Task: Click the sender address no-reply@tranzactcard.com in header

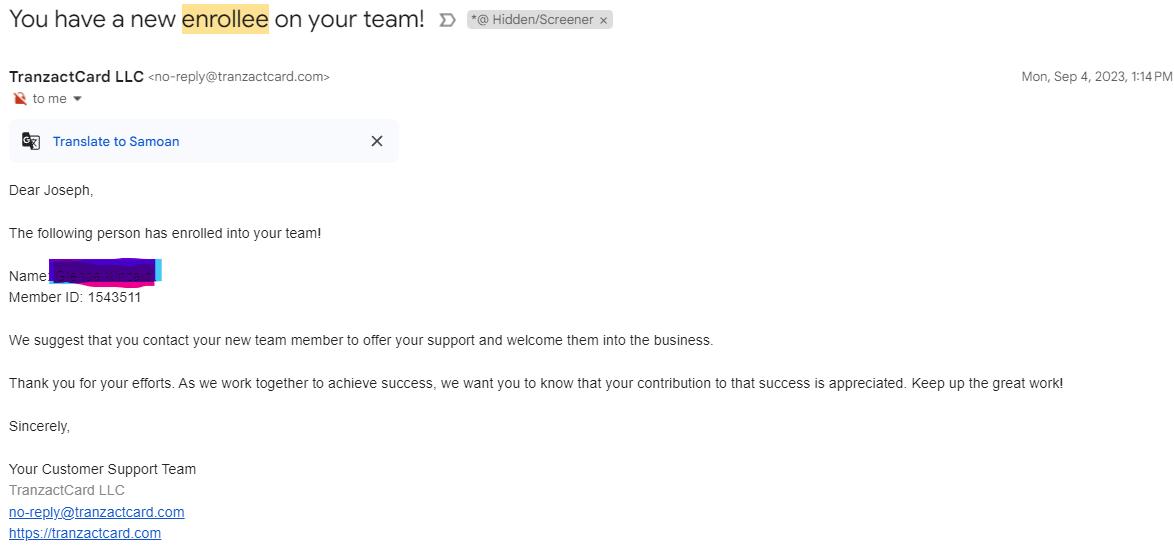Action: [x=239, y=76]
